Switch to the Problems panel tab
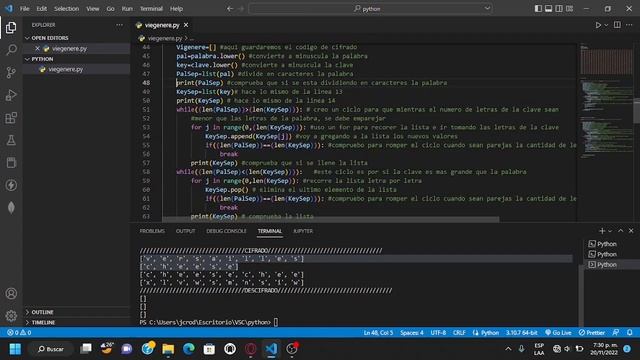This screenshot has width=640, height=360. 152,231
